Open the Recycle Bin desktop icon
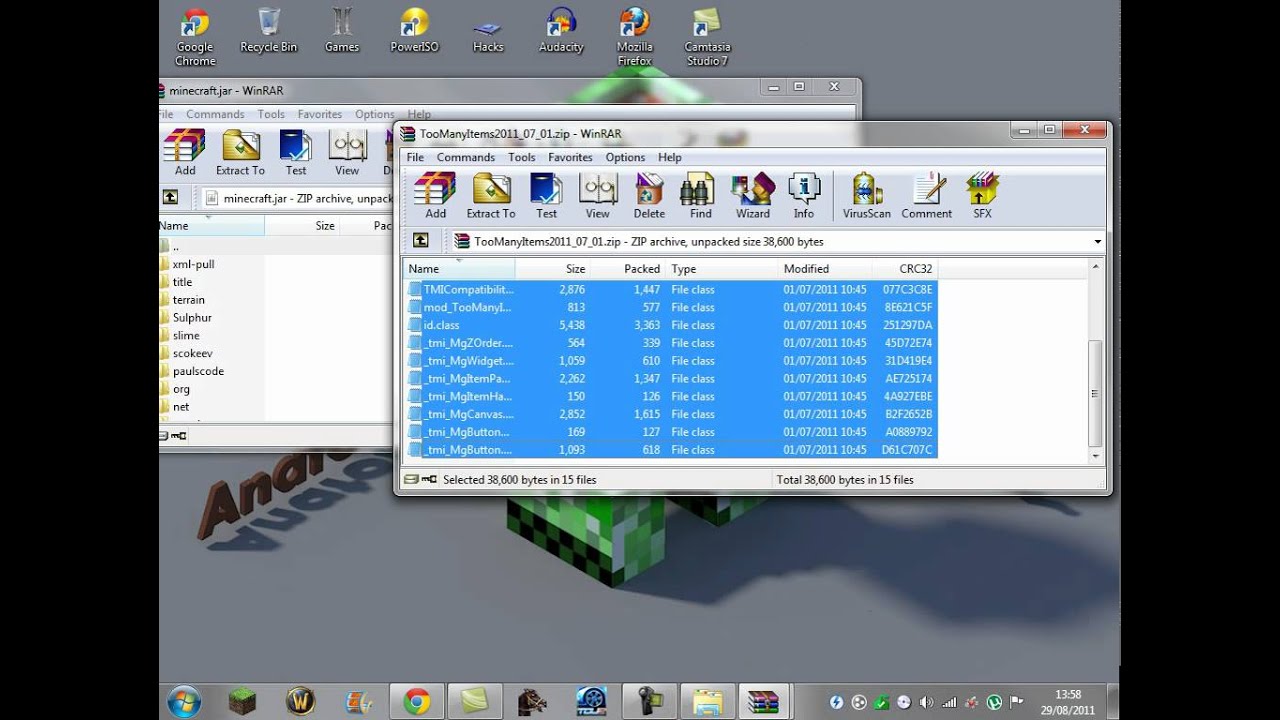This screenshot has width=1280, height=720. [x=268, y=31]
